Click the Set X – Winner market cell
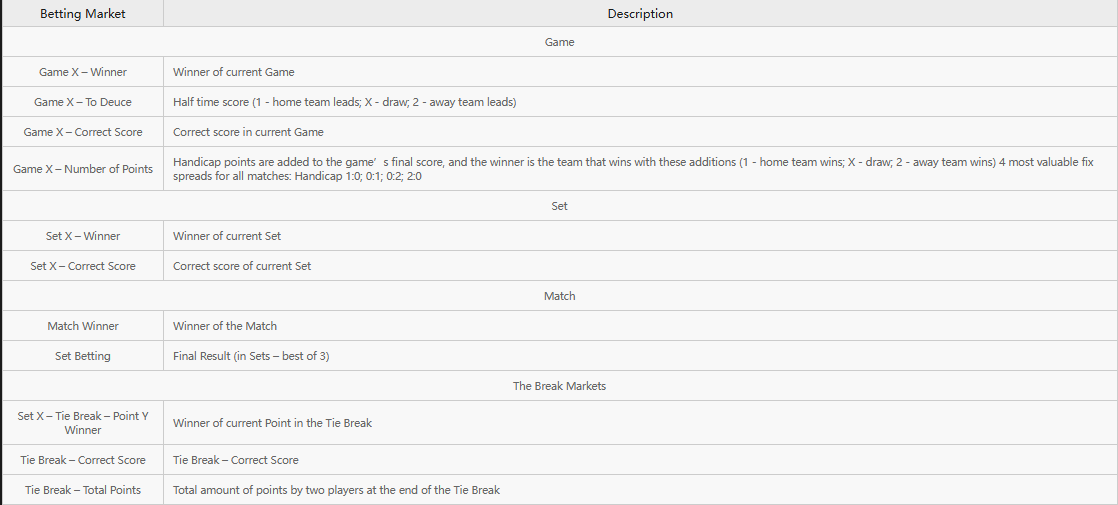Screen dimensions: 1118x505 click(83, 236)
